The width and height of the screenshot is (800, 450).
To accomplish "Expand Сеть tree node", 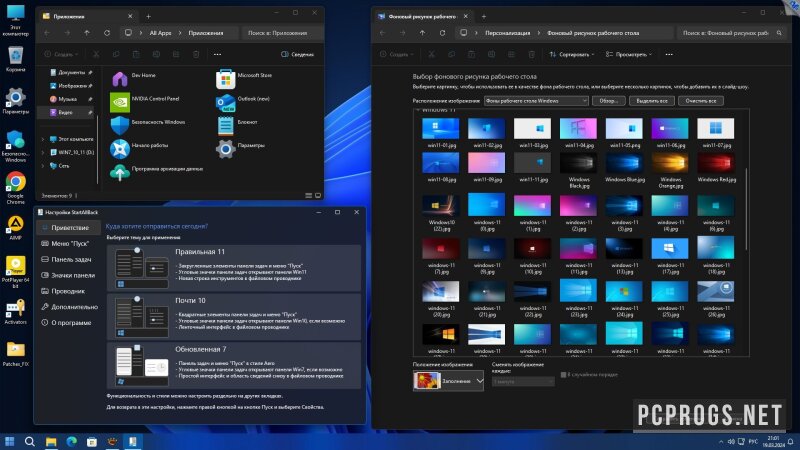I will (x=43, y=165).
